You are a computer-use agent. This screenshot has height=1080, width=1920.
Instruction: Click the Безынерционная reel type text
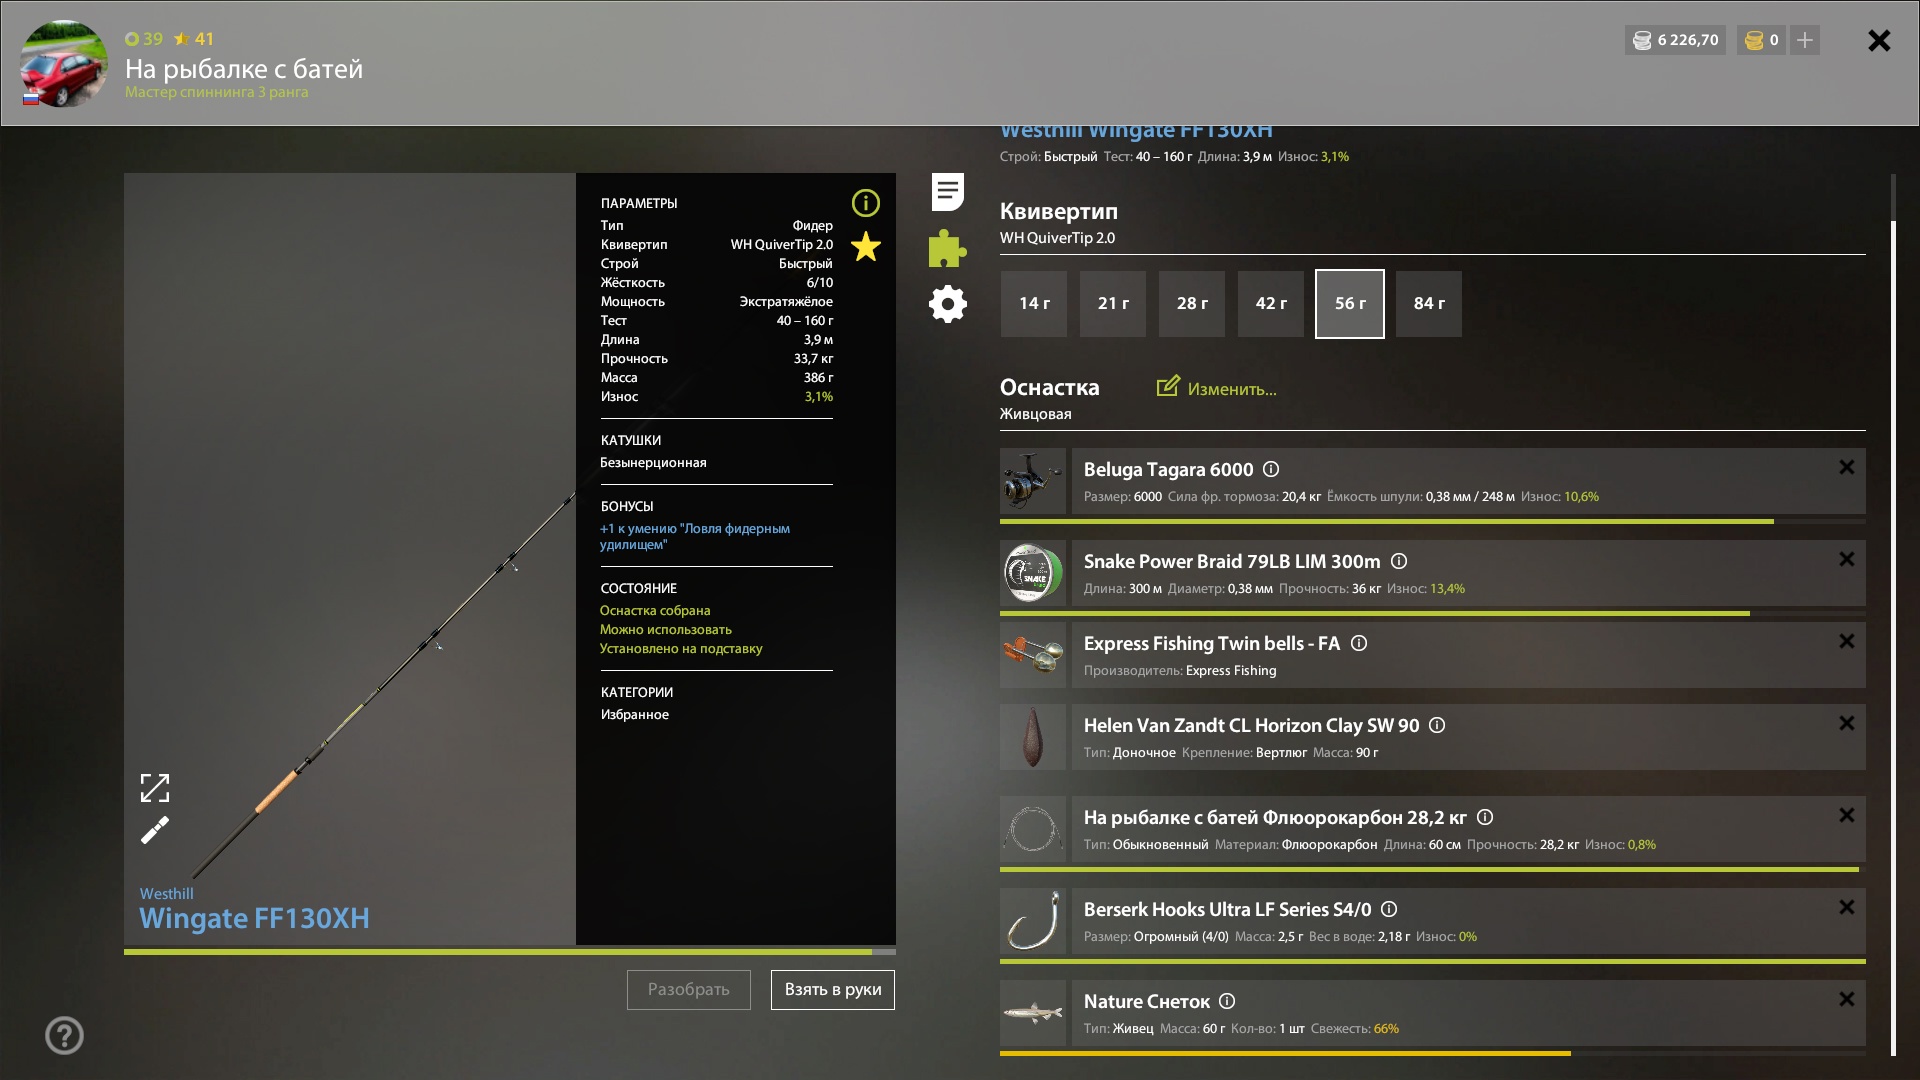(653, 462)
